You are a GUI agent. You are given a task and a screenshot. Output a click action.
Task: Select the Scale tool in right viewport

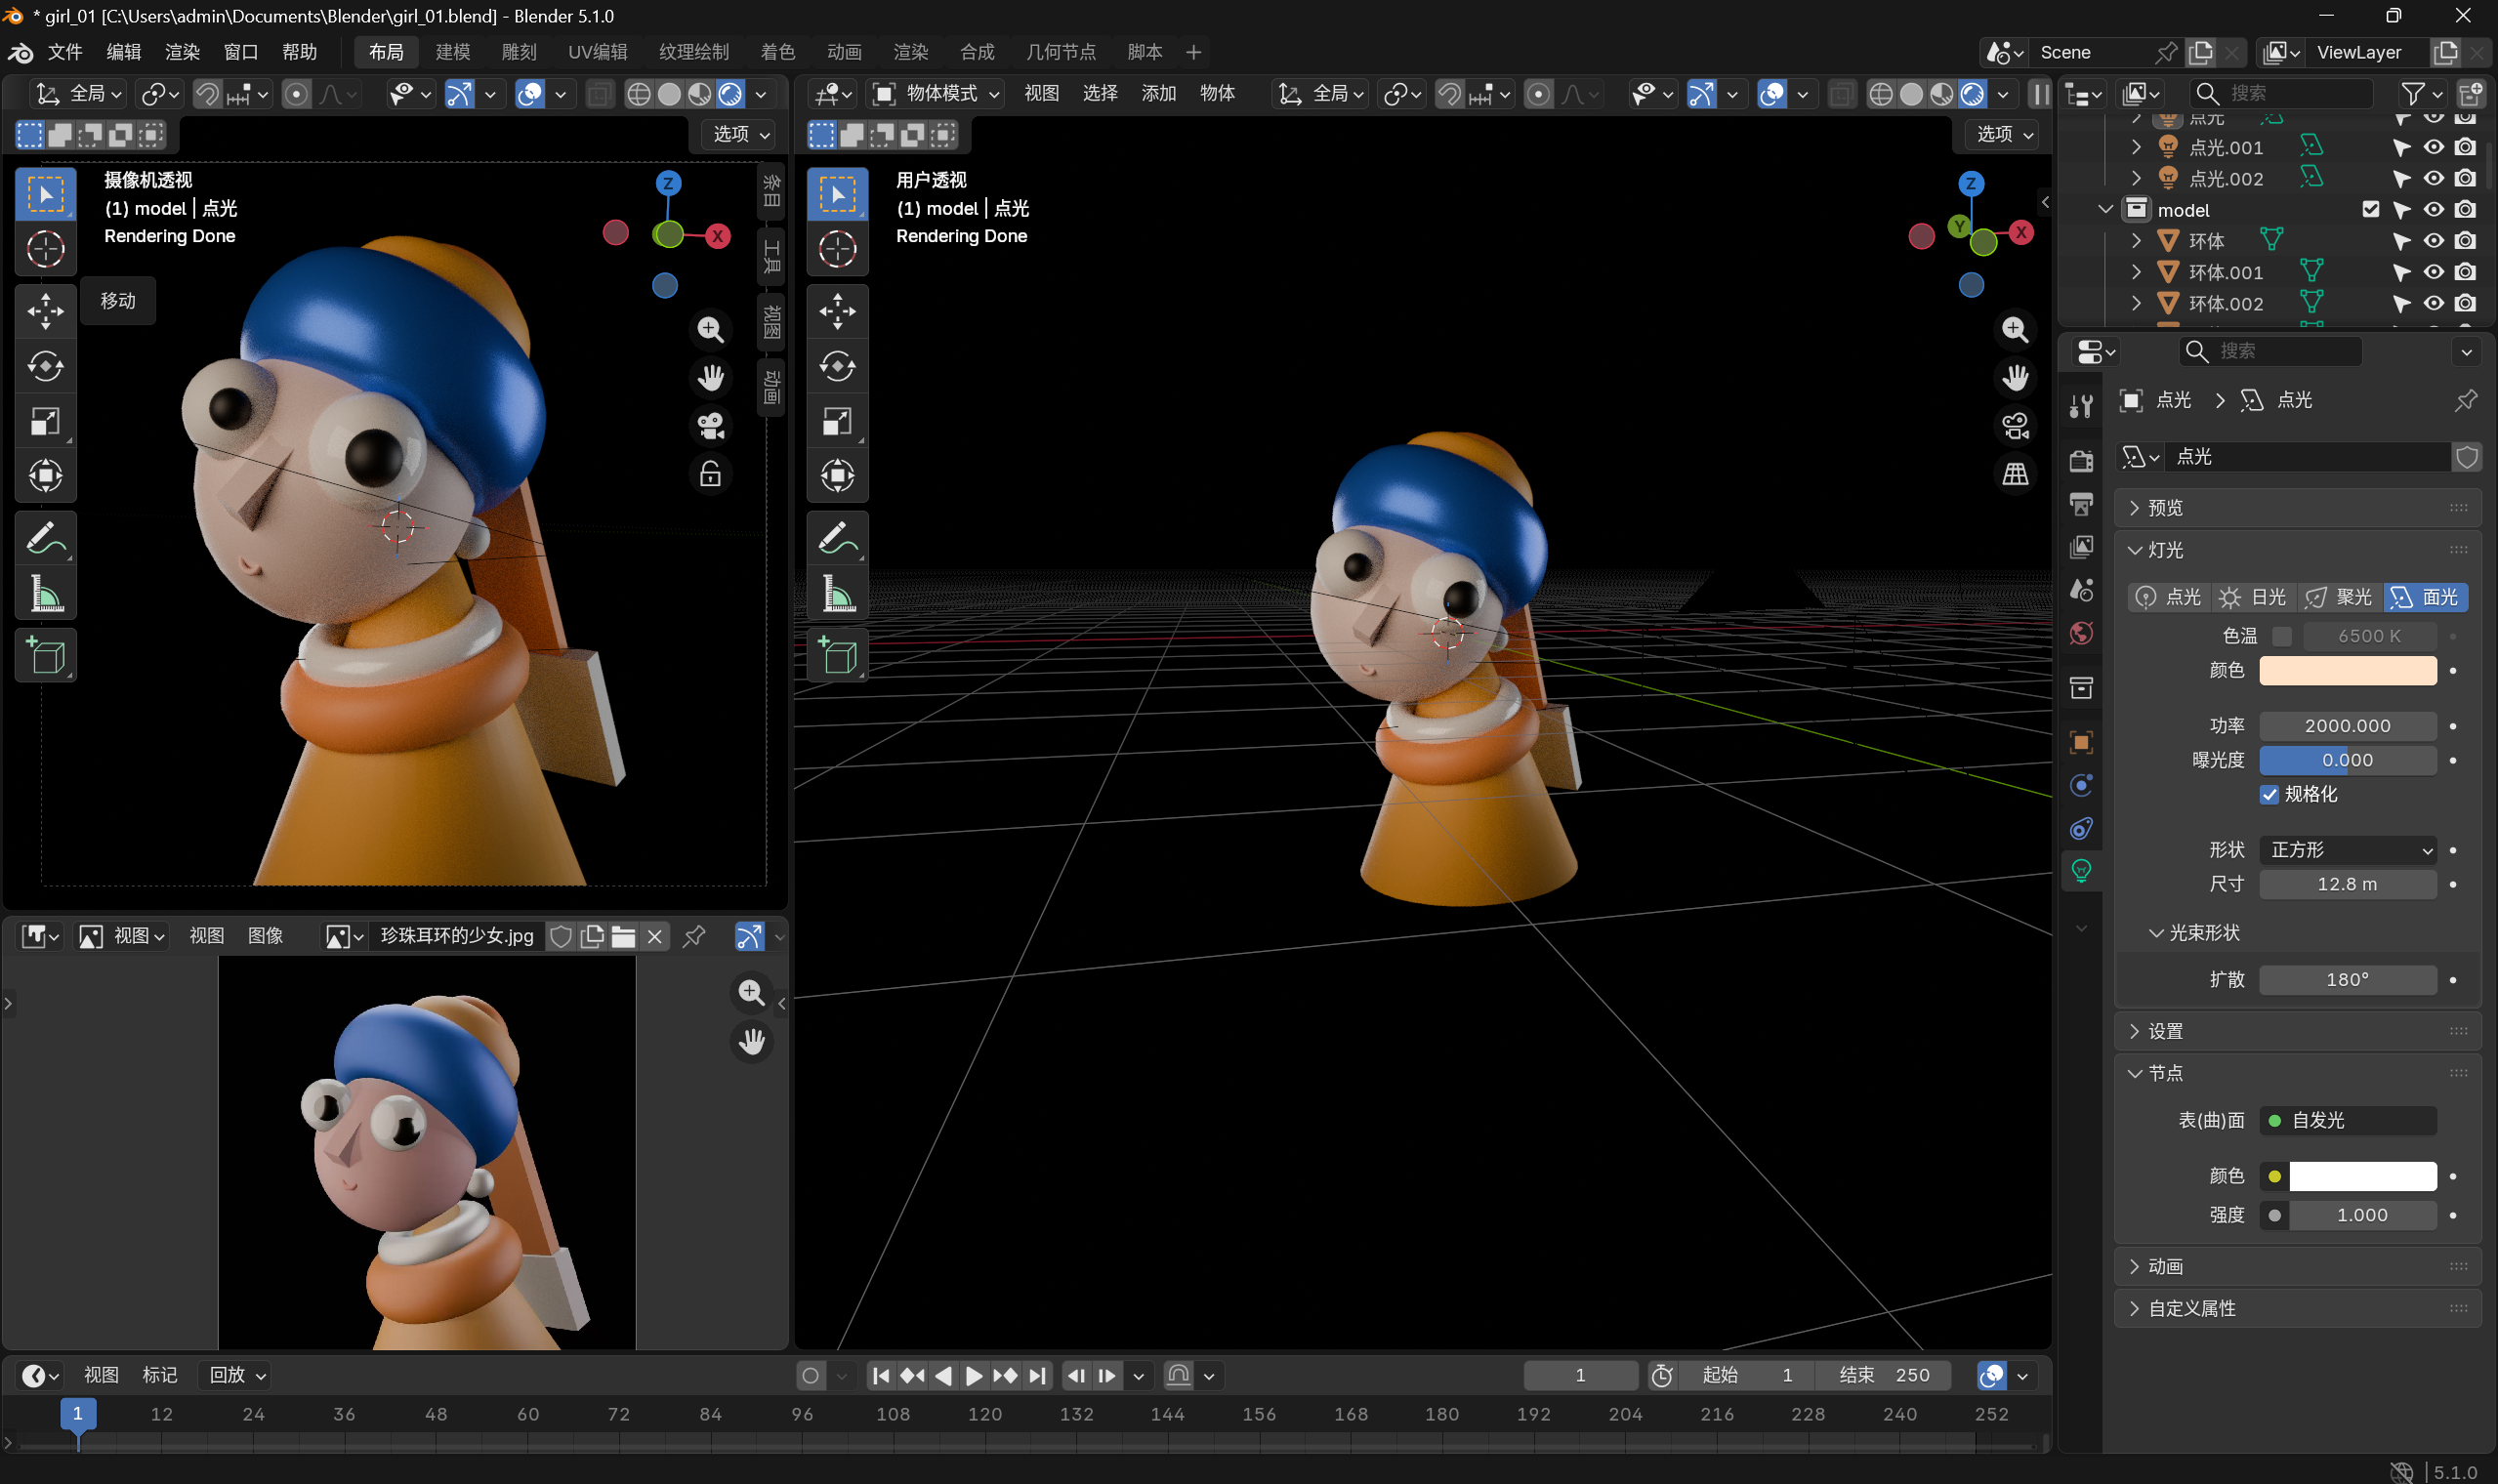tap(837, 421)
